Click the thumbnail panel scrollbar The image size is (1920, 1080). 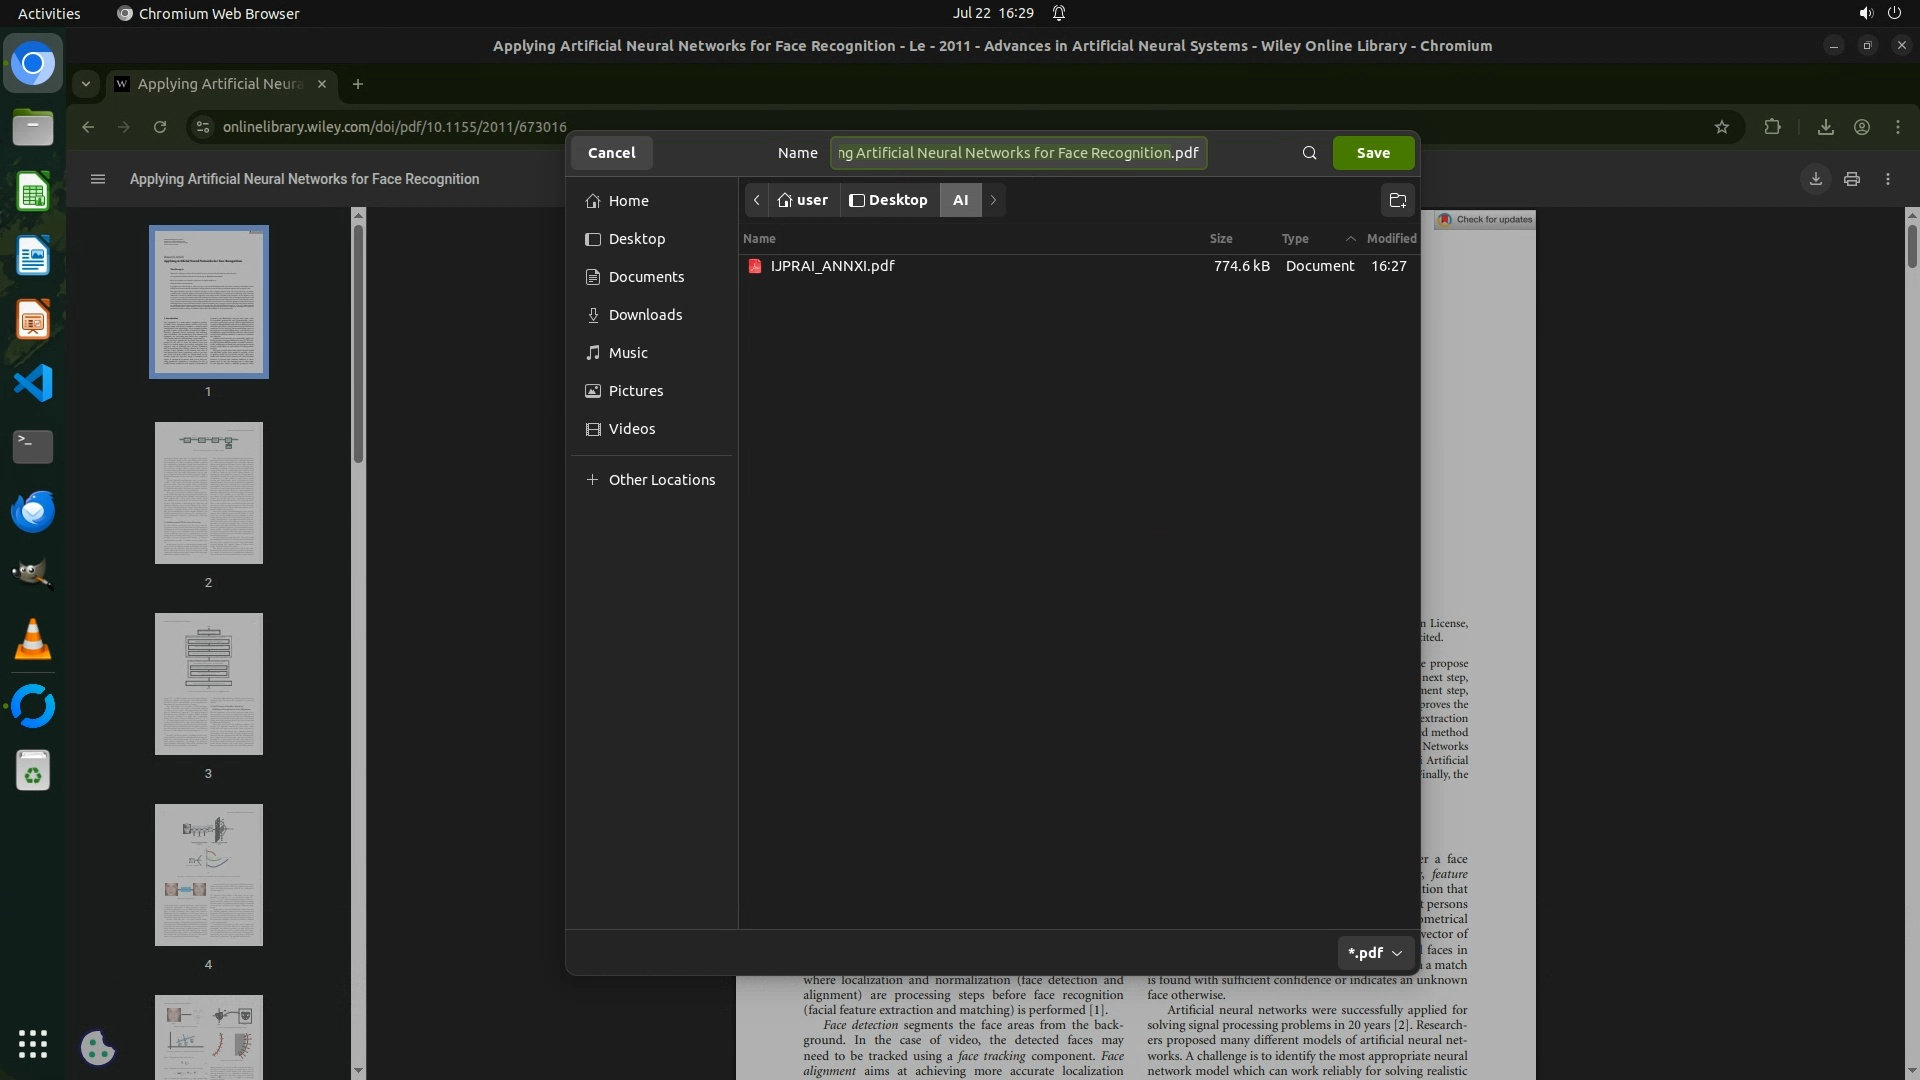click(x=358, y=345)
